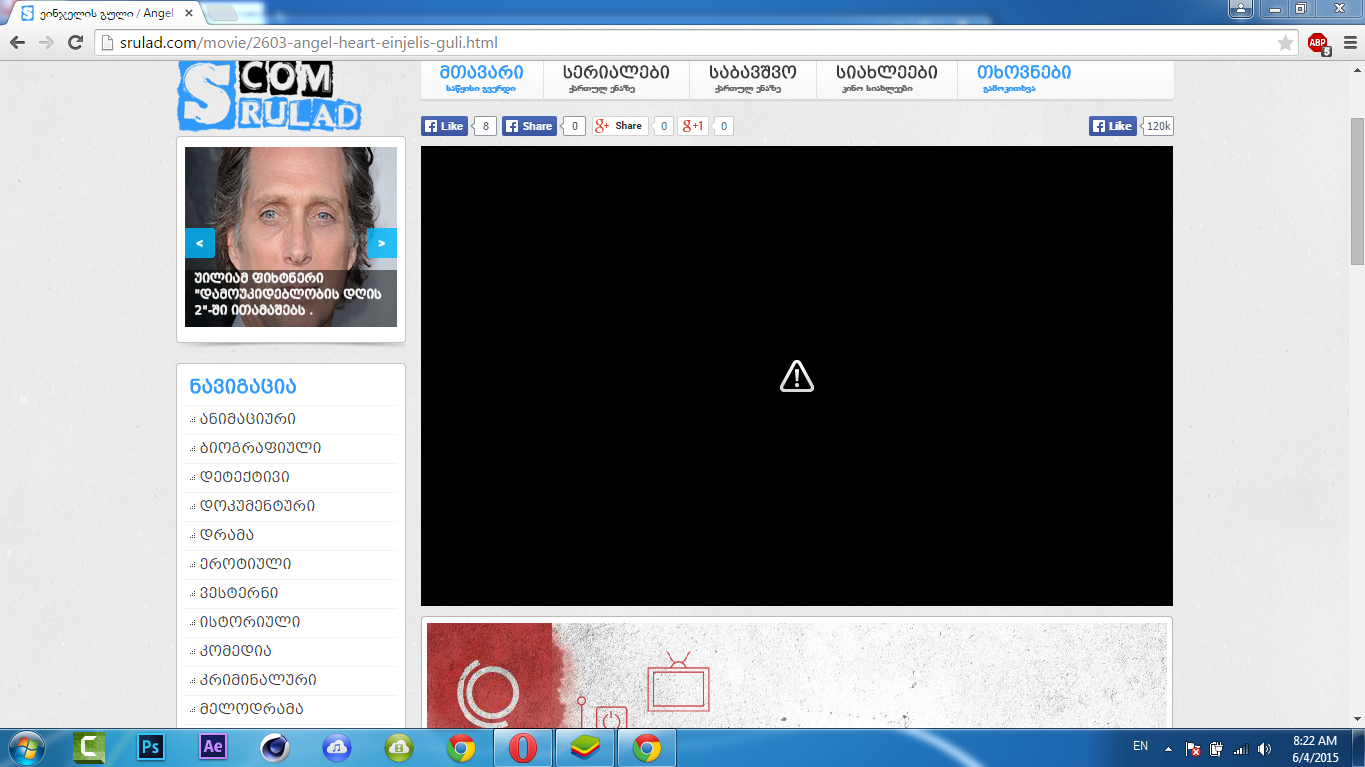Open the Adblock Plus extension icon

coord(1318,43)
